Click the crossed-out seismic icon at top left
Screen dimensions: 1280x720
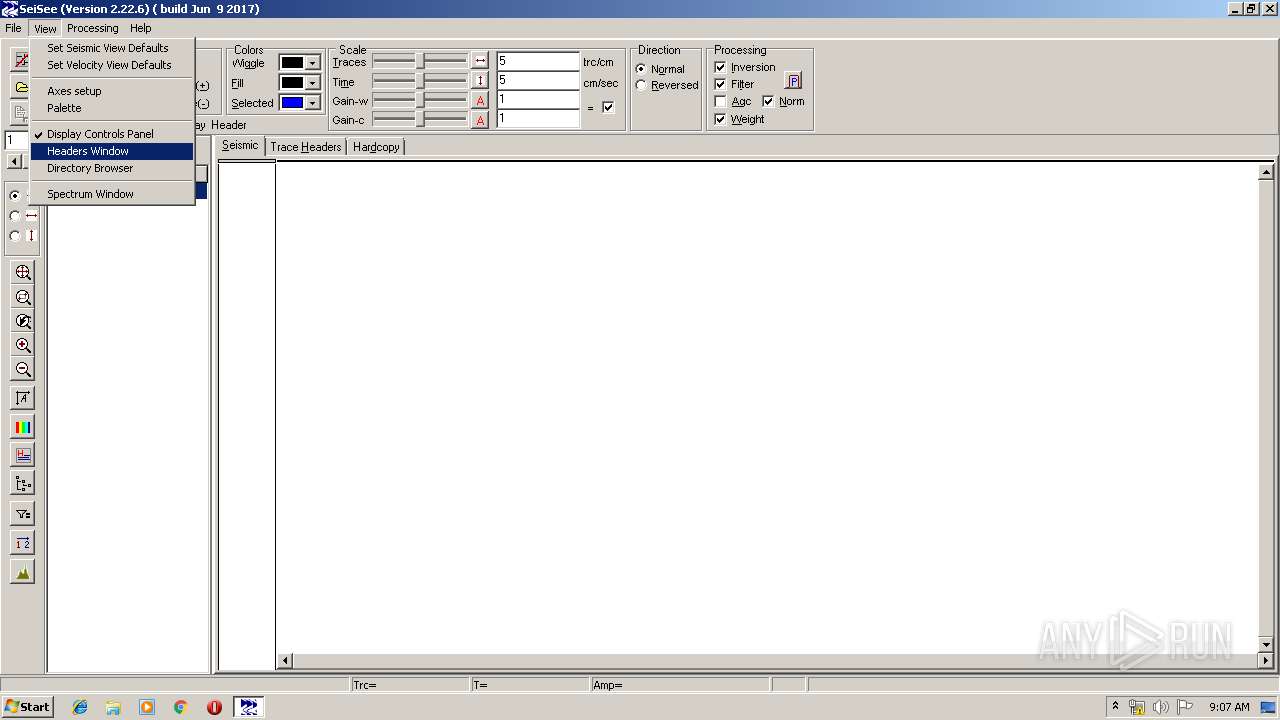point(20,61)
